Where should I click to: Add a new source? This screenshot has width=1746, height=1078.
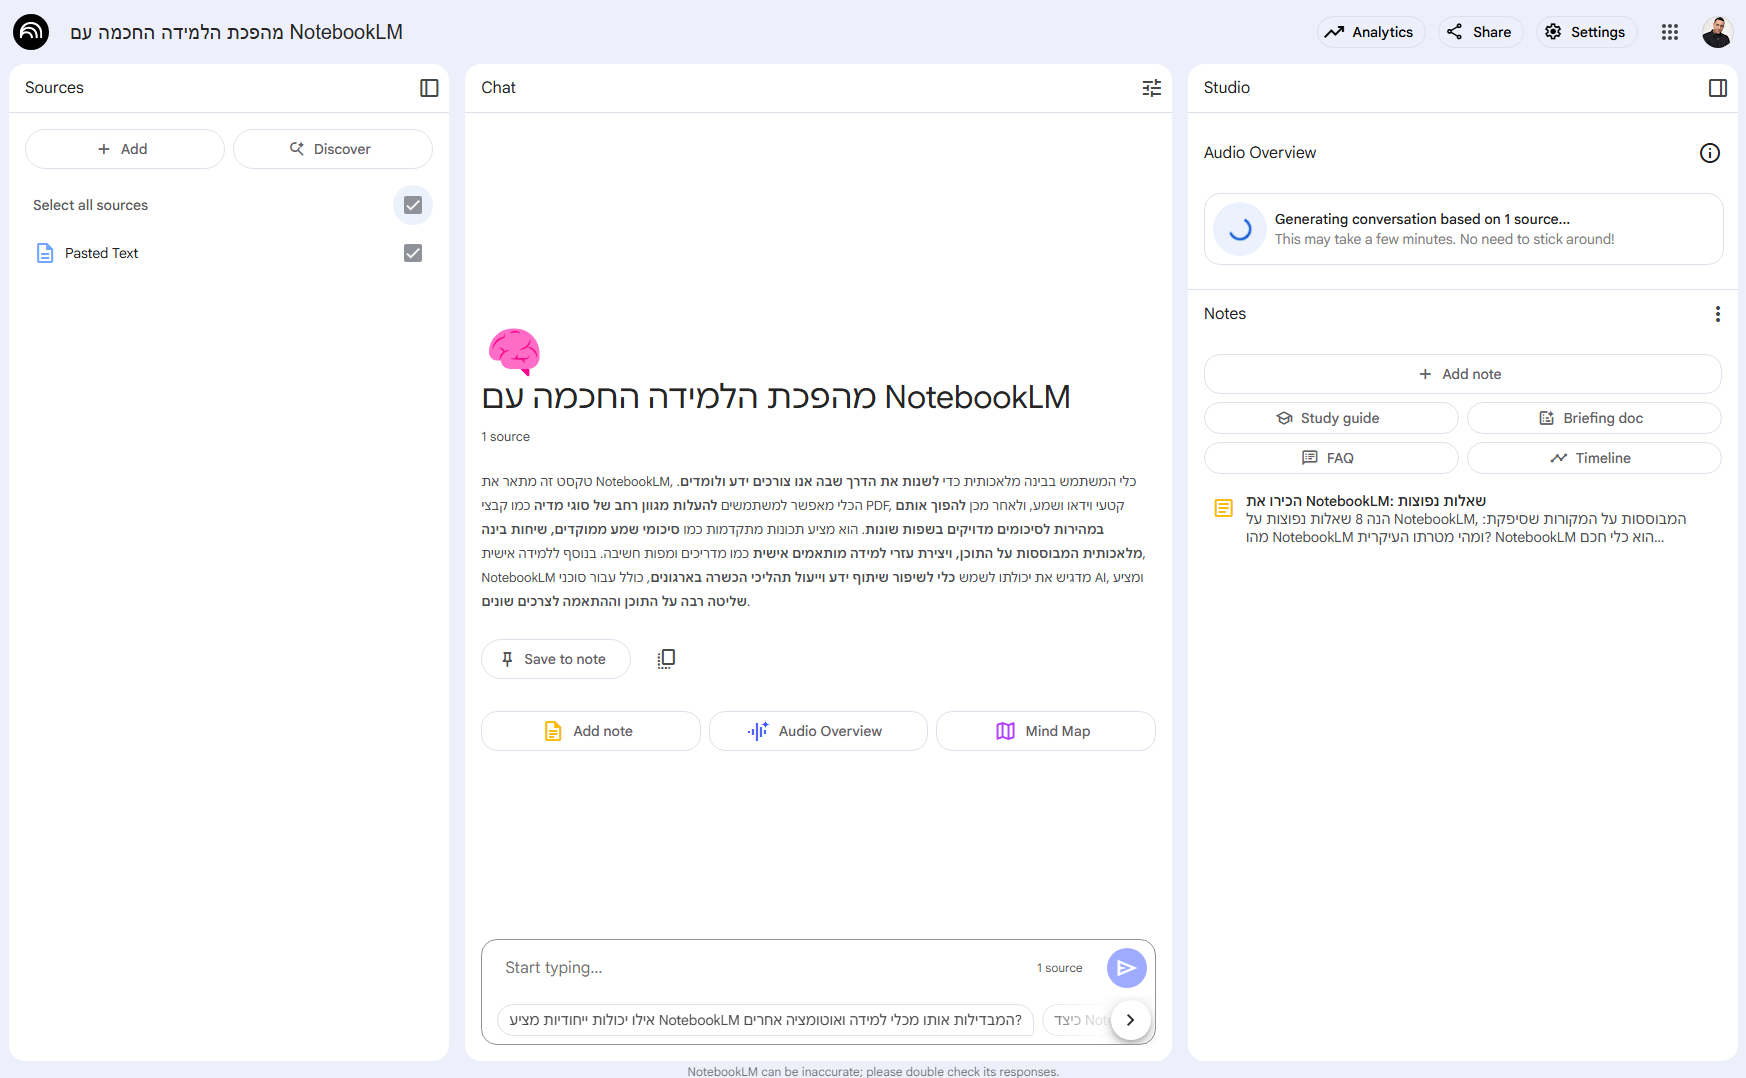tap(125, 149)
